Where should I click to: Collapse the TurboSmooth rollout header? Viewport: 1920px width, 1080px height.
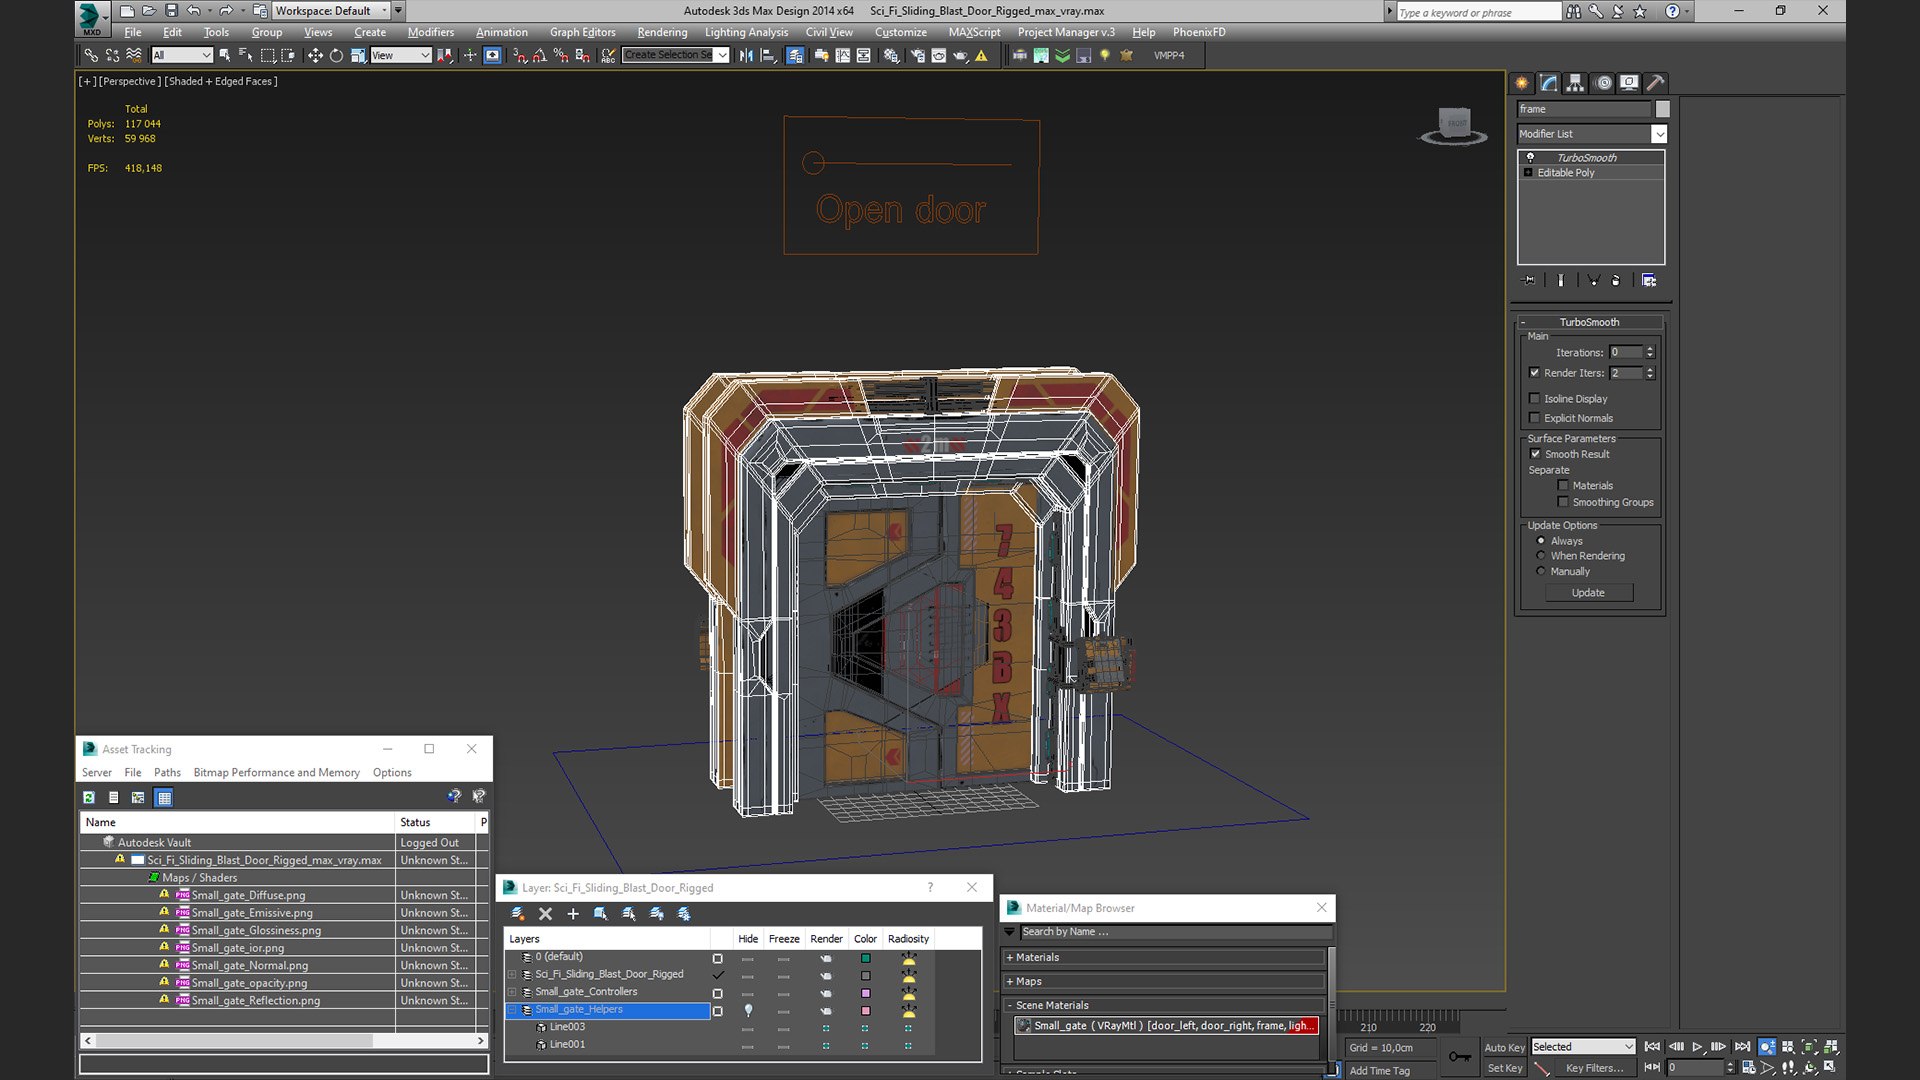click(1589, 322)
